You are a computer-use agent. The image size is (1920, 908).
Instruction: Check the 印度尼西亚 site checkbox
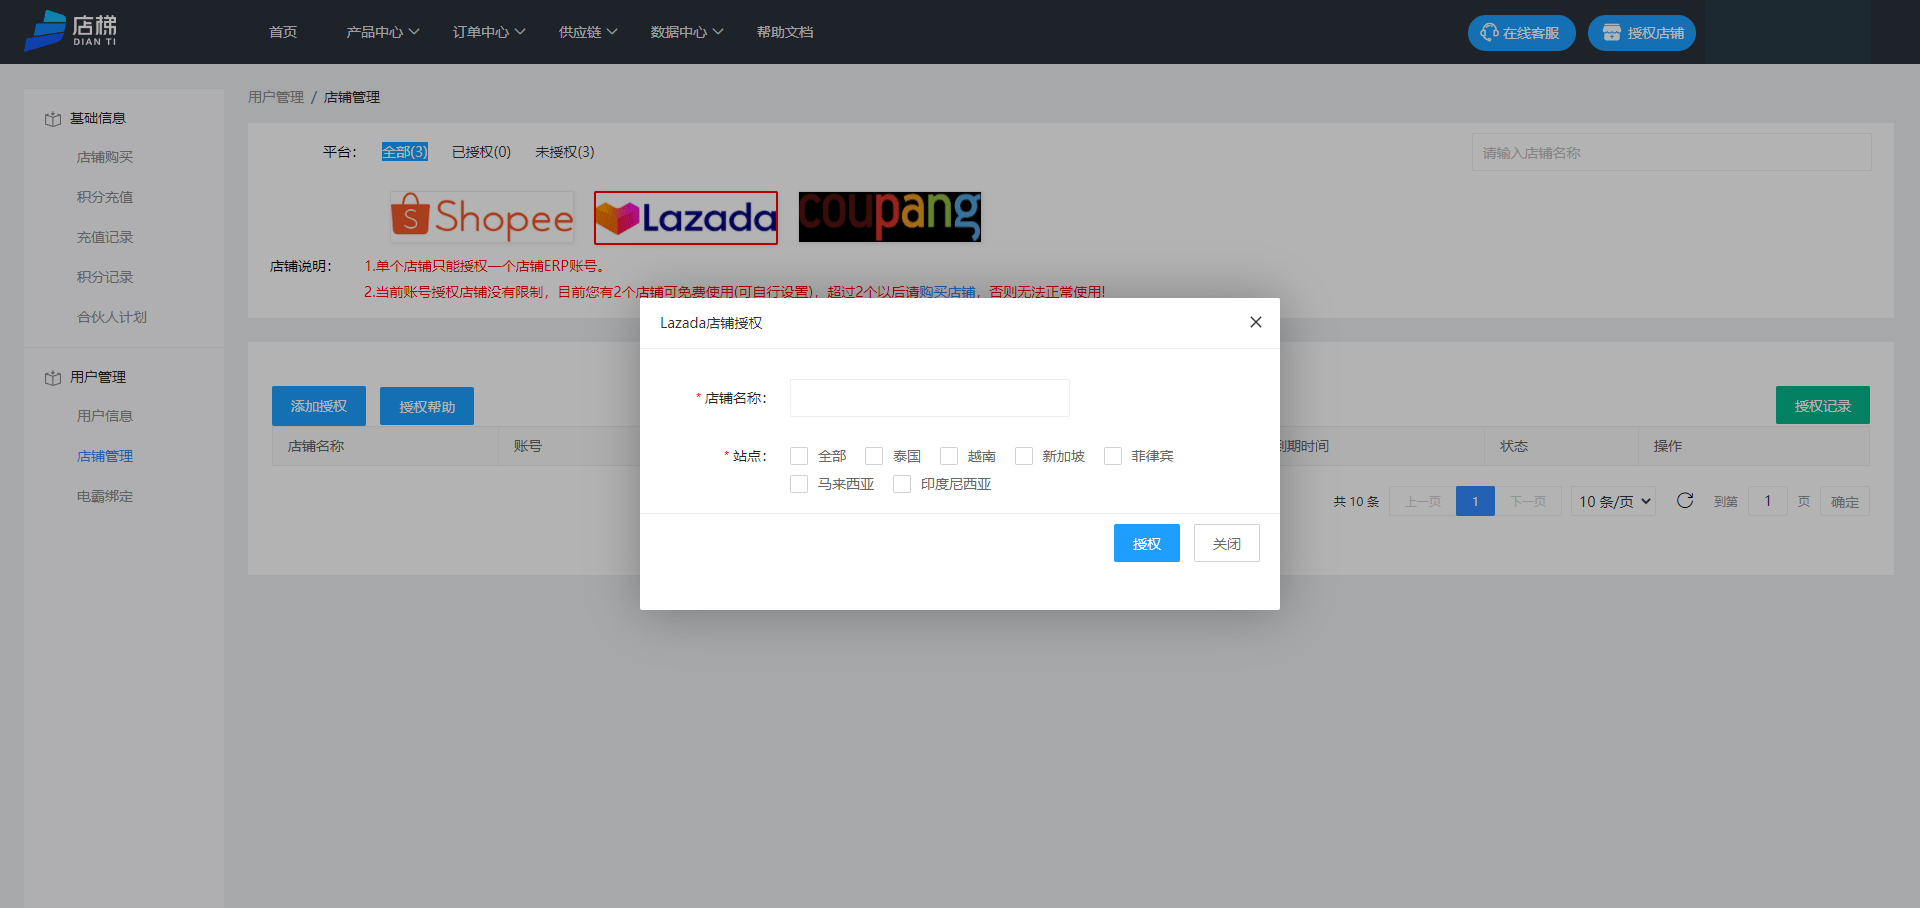coord(902,484)
